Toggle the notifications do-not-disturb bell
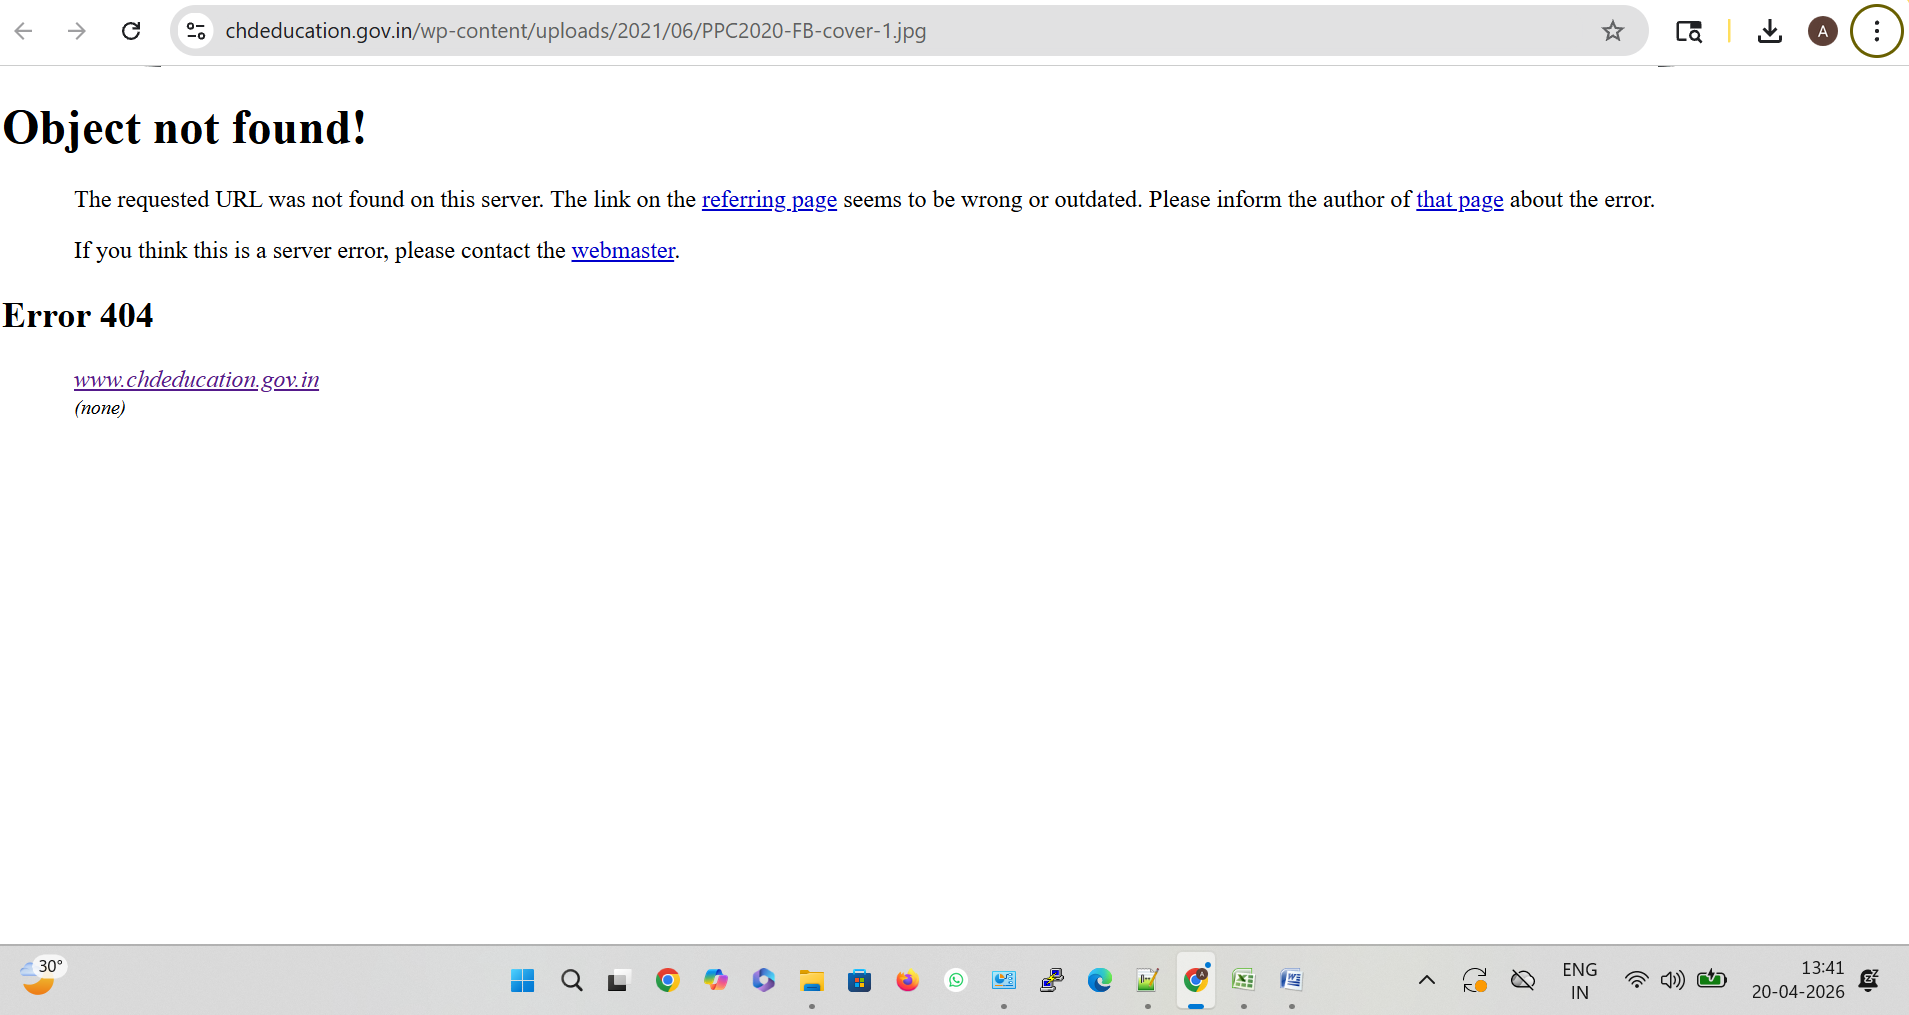This screenshot has width=1909, height=1015. pyautogui.click(x=1868, y=980)
